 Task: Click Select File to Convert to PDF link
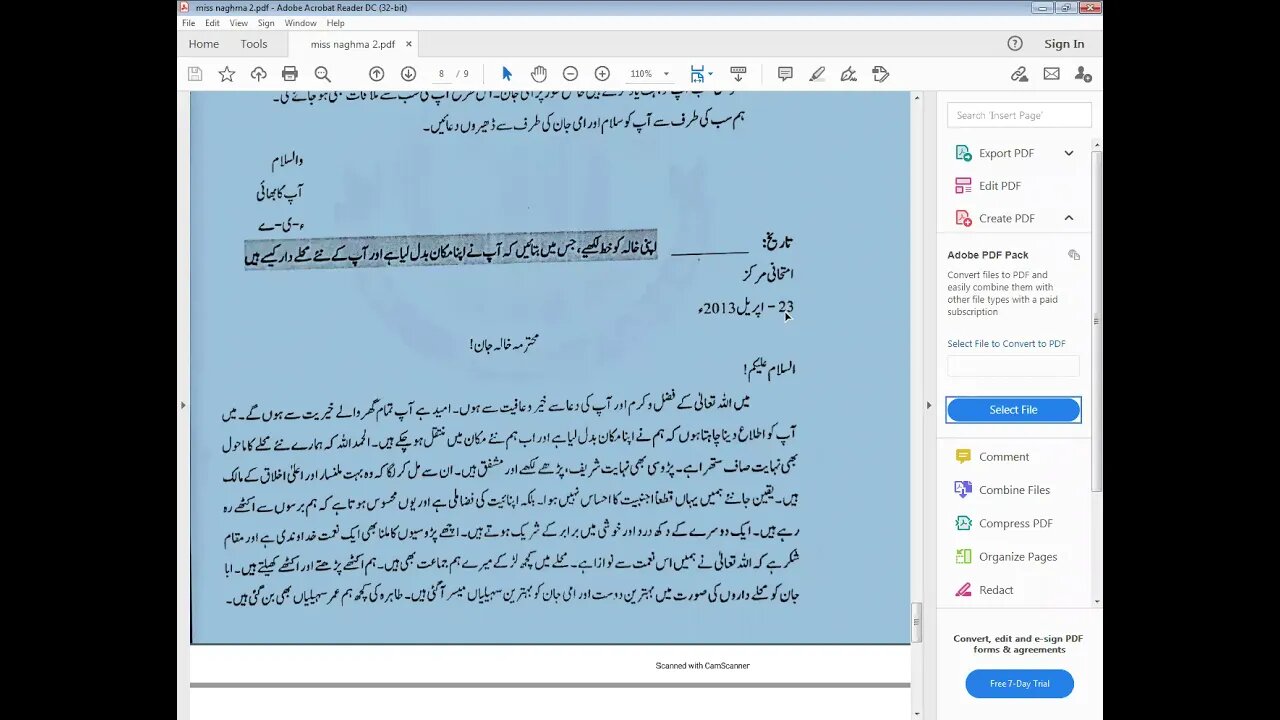tap(1006, 344)
